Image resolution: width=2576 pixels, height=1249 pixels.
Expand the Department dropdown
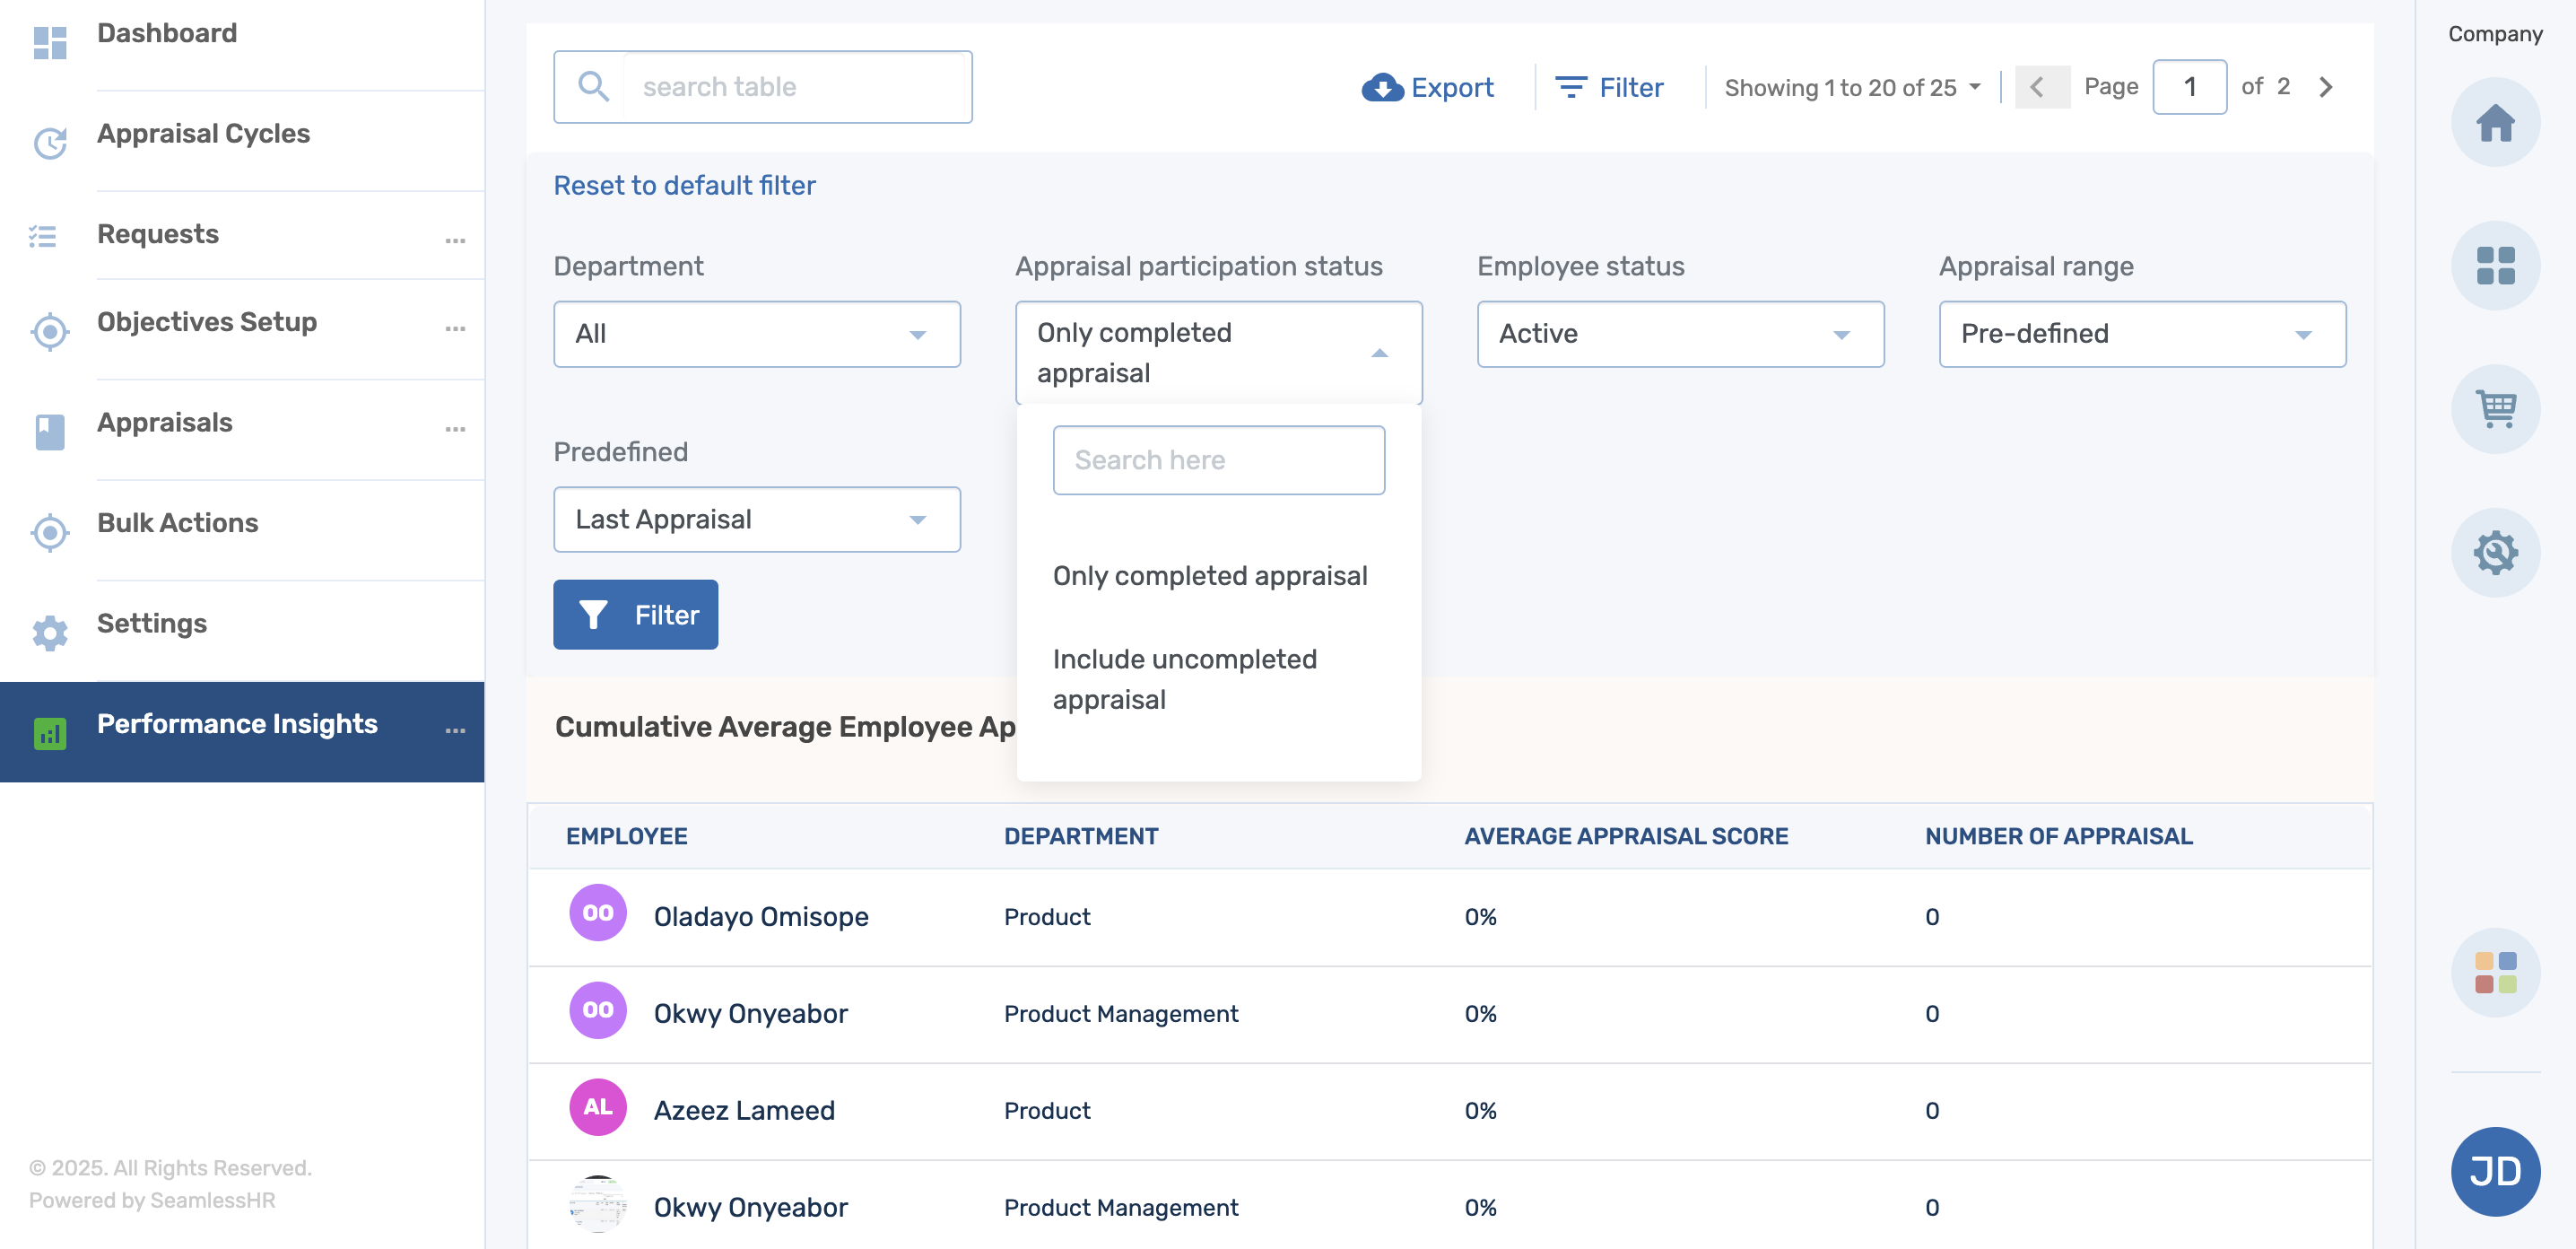coord(756,334)
